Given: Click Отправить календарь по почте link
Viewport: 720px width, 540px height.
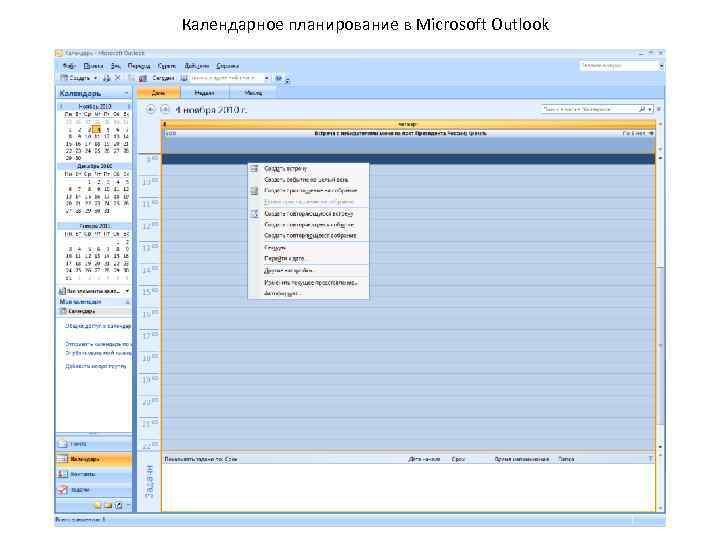Looking at the screenshot, I should (98, 344).
